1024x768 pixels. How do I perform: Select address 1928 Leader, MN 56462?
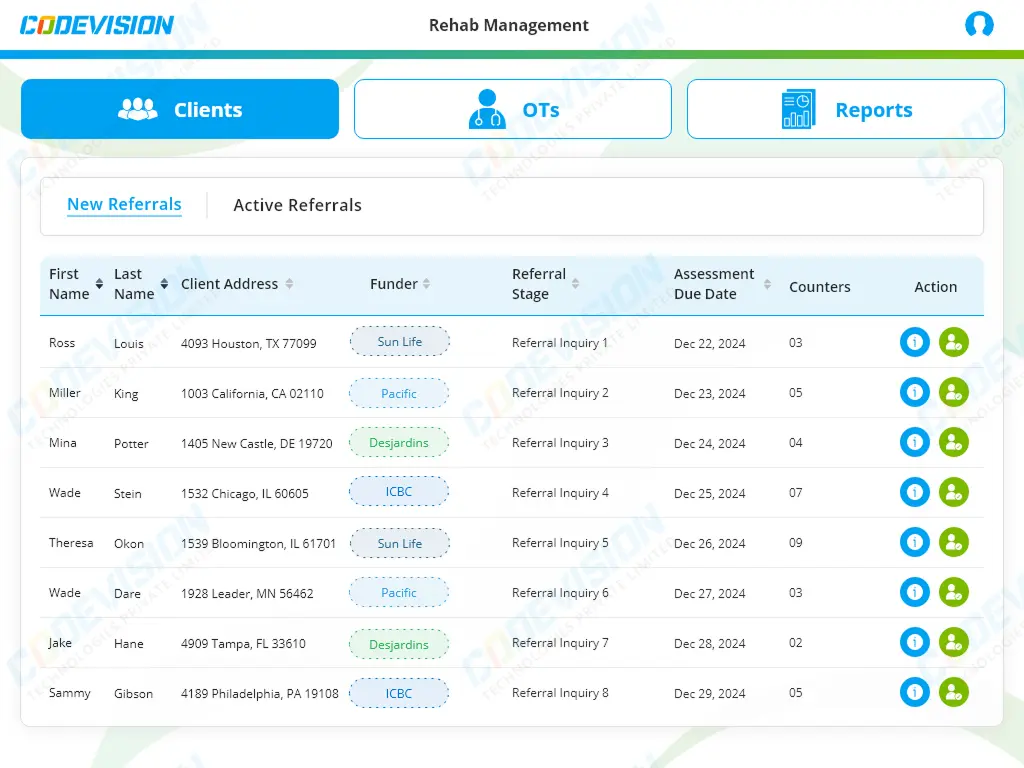point(247,594)
